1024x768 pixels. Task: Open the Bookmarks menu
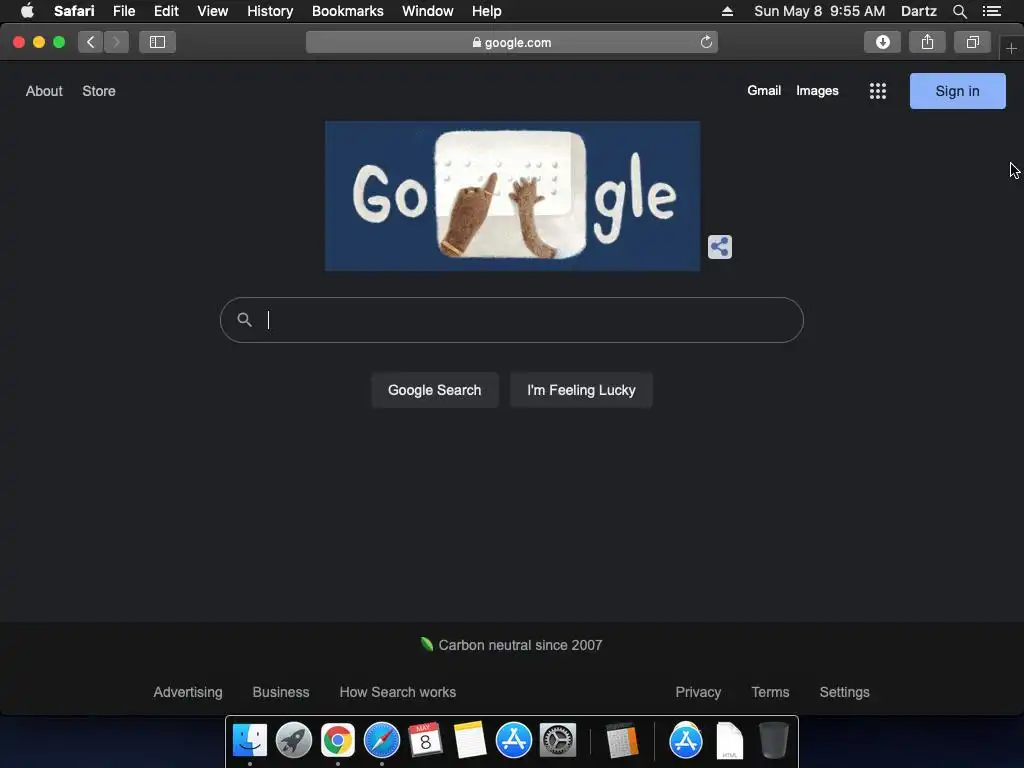click(347, 11)
